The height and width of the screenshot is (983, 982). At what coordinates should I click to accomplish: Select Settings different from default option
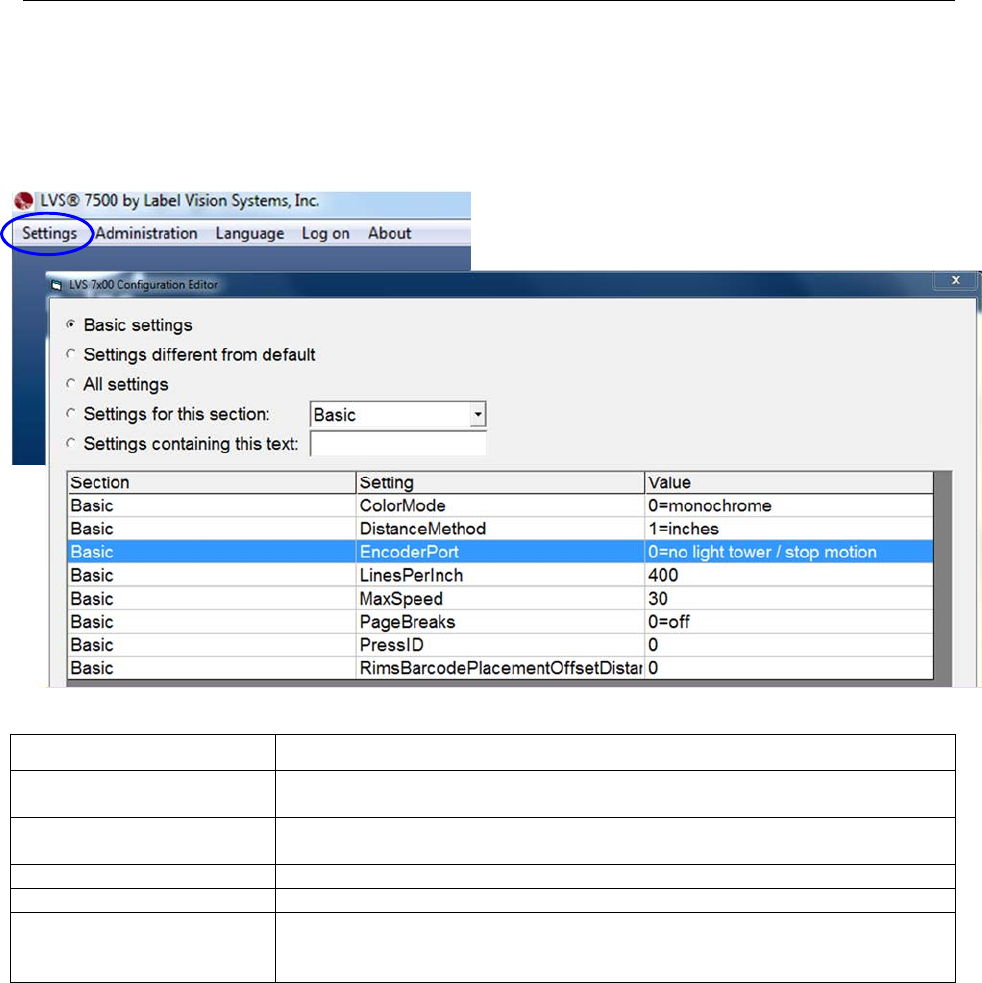[71, 354]
